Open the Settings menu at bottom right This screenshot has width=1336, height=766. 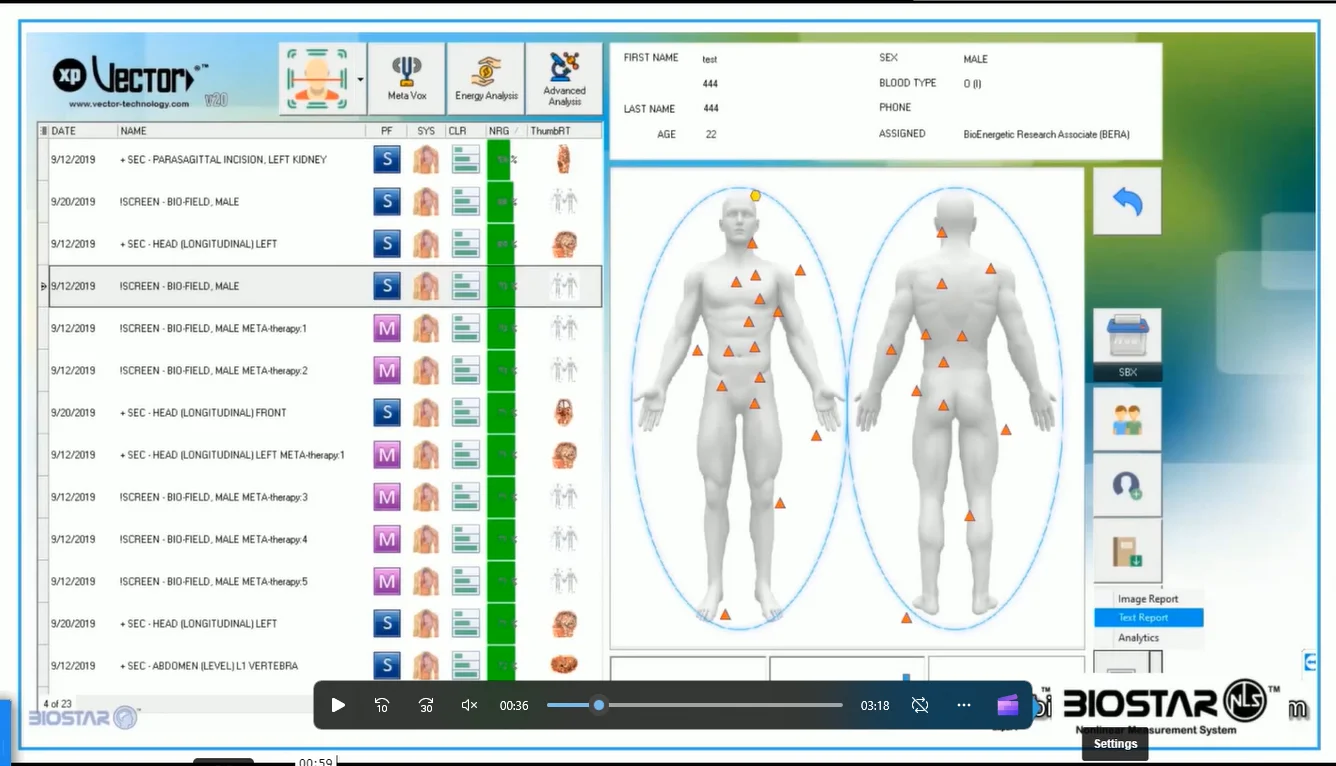(1114, 743)
